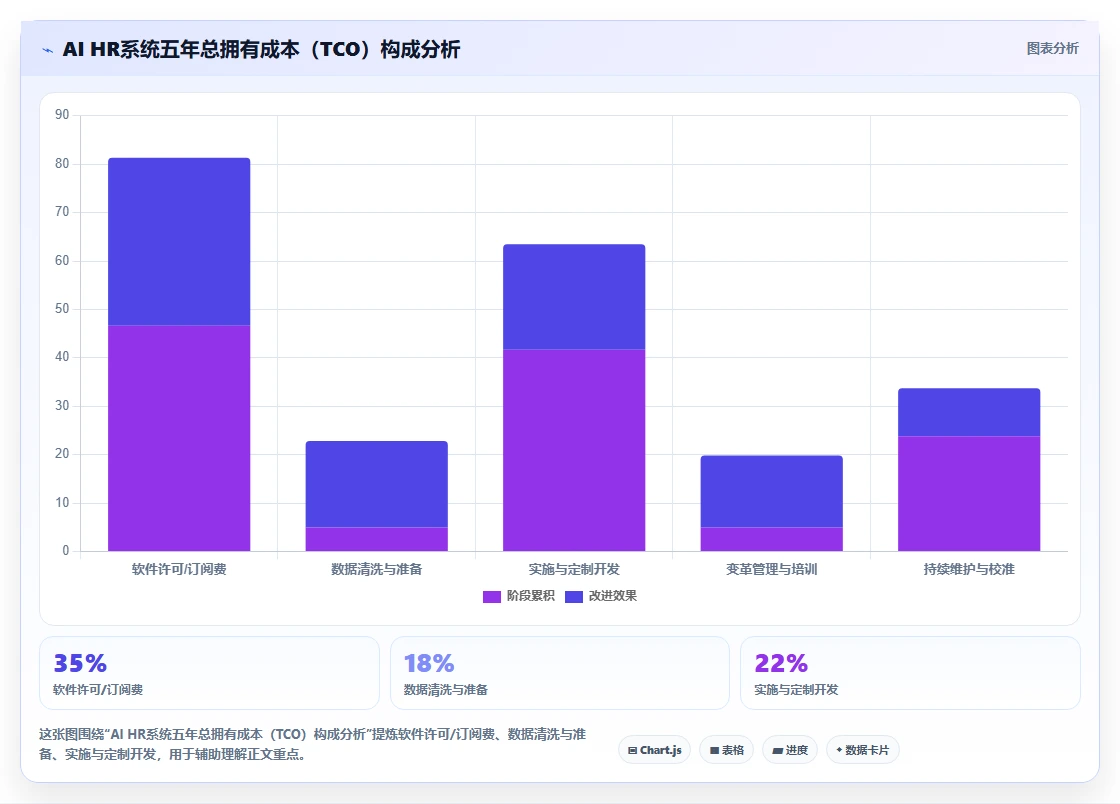Click the 图表分析 label in header

pyautogui.click(x=1052, y=49)
